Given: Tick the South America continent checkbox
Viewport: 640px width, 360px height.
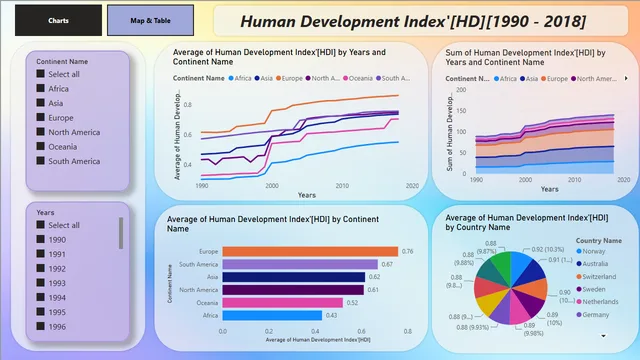Looking at the screenshot, I should coord(40,160).
